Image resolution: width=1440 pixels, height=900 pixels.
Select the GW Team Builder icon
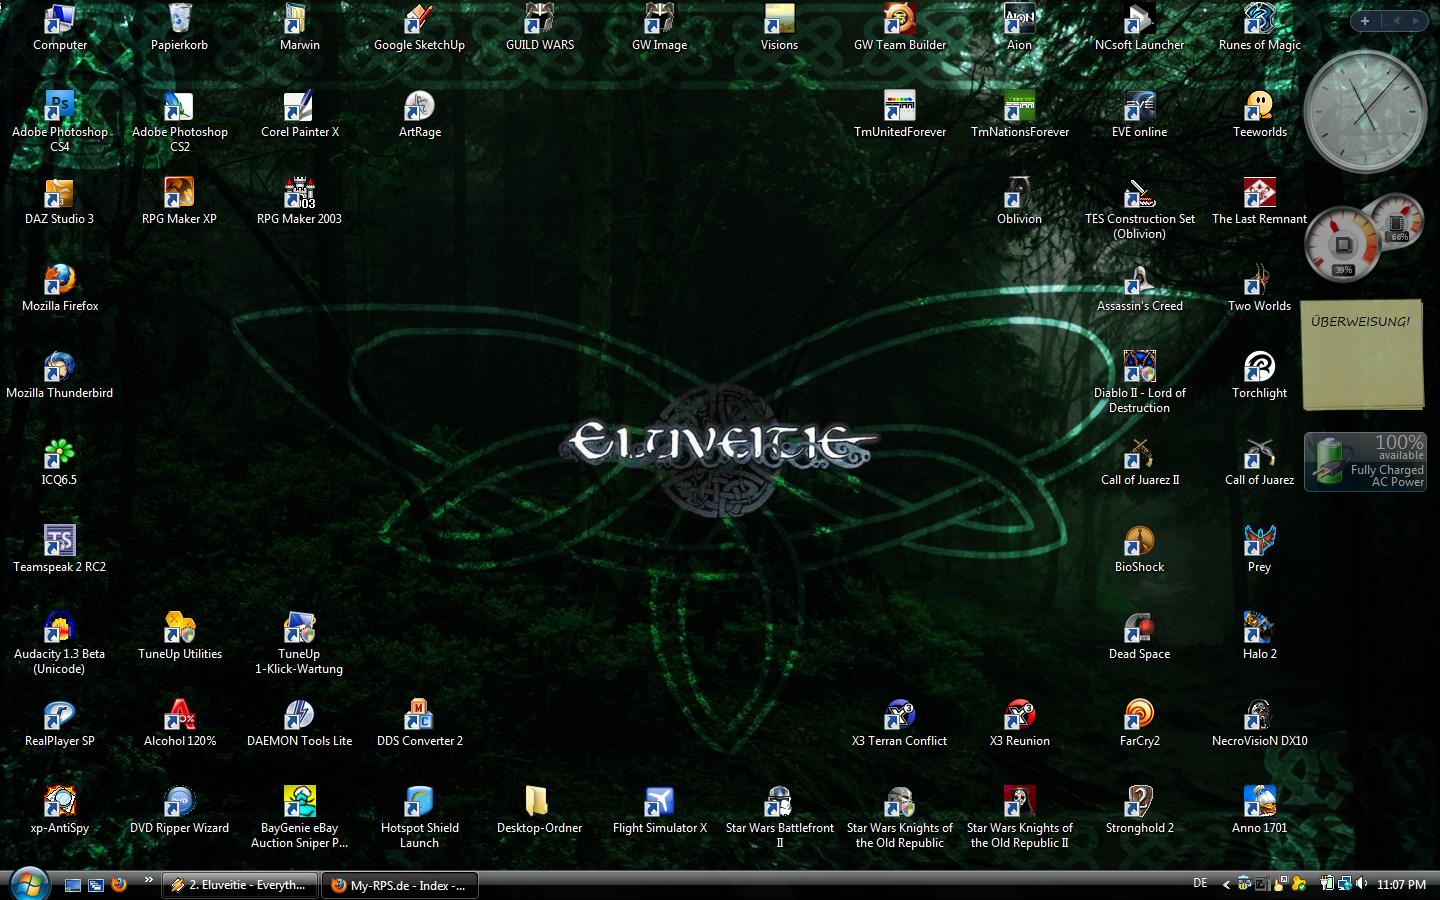click(x=900, y=27)
